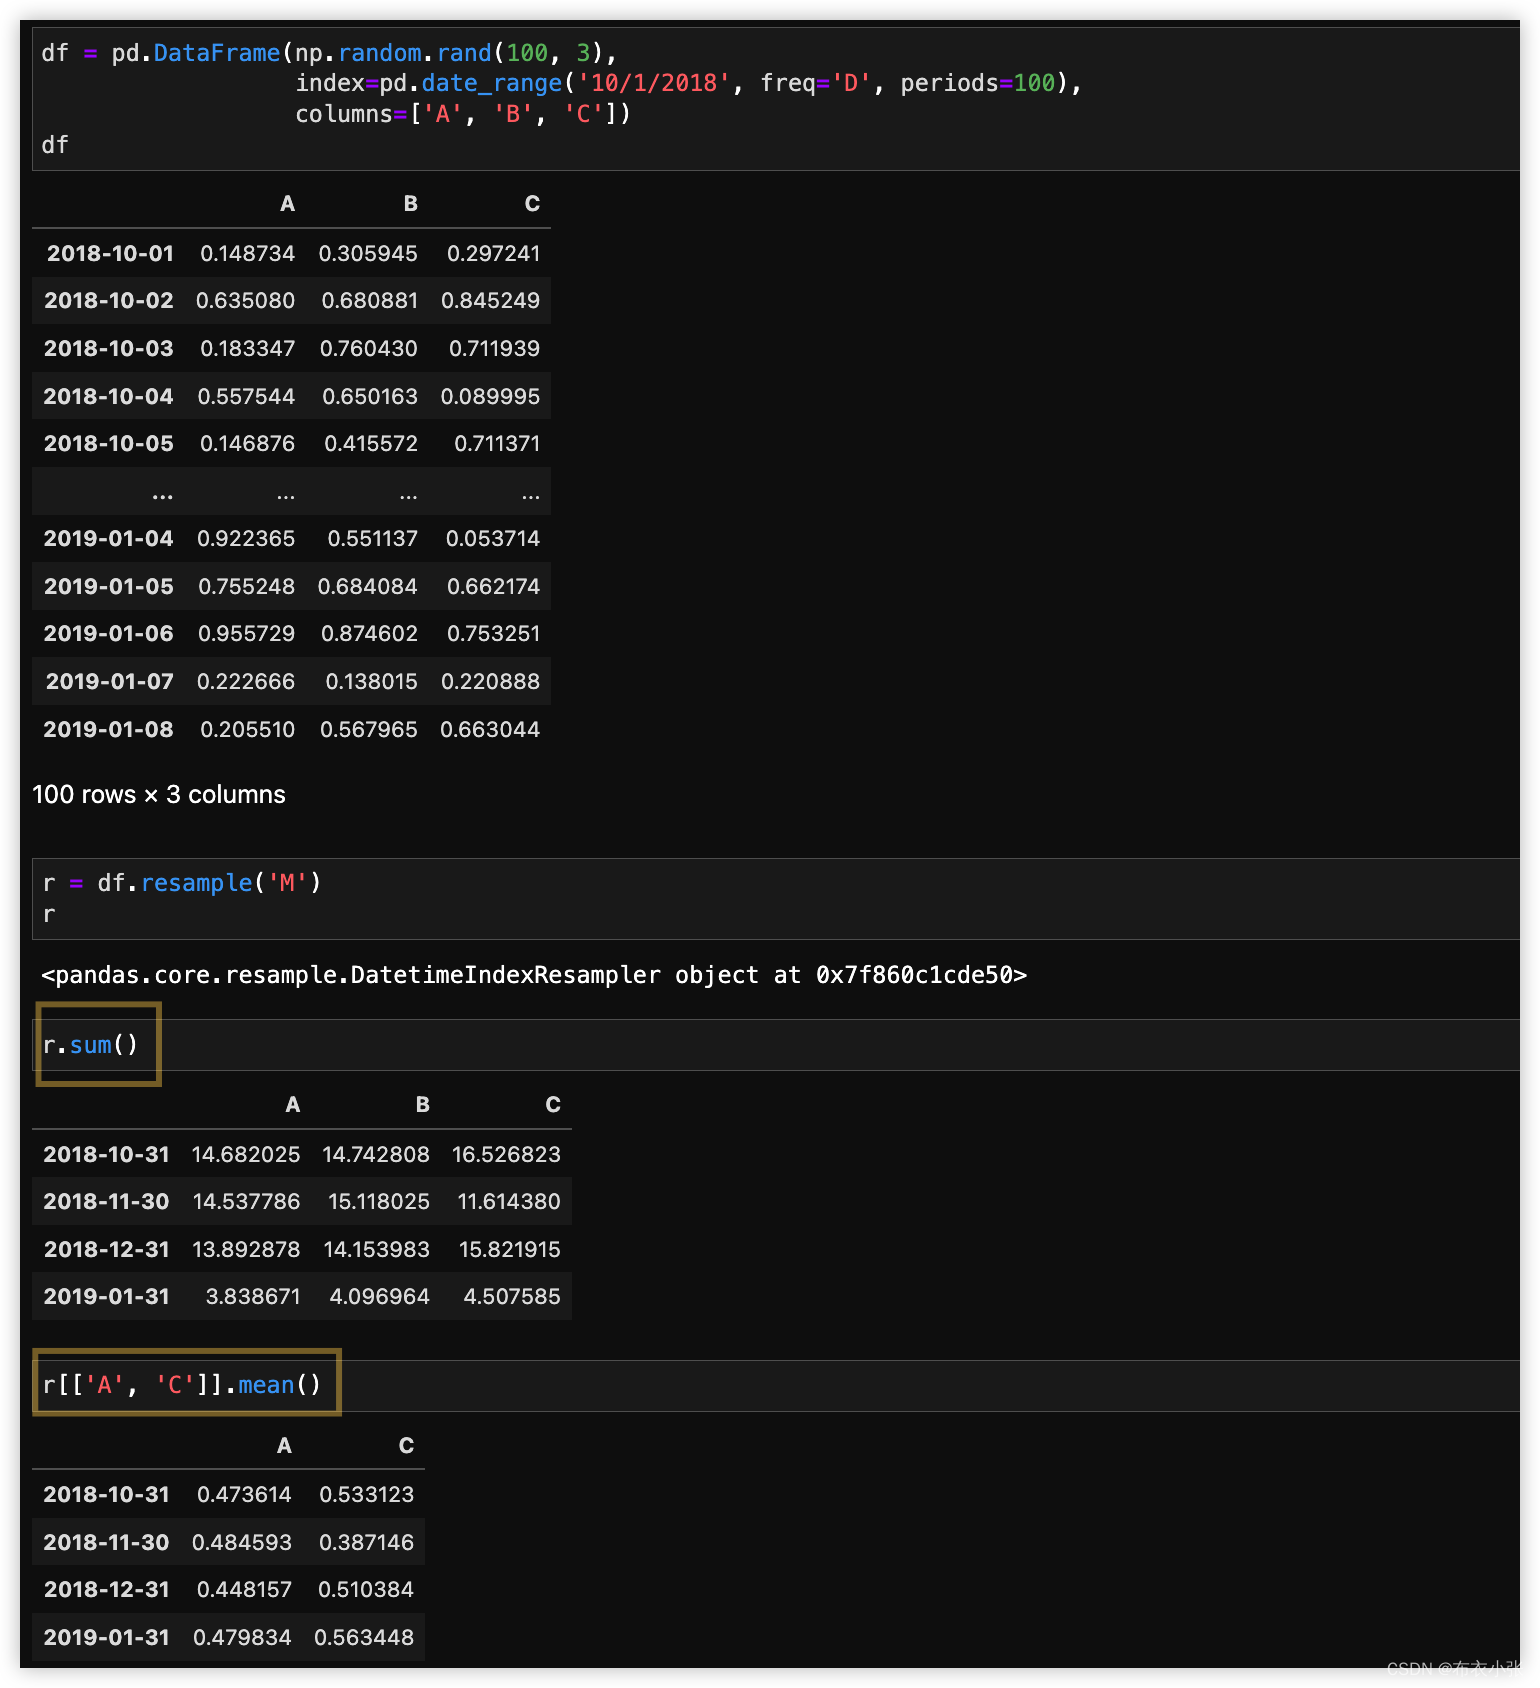Click mean value 0.563448
Screen dimensions: 1540x1688
point(364,1638)
